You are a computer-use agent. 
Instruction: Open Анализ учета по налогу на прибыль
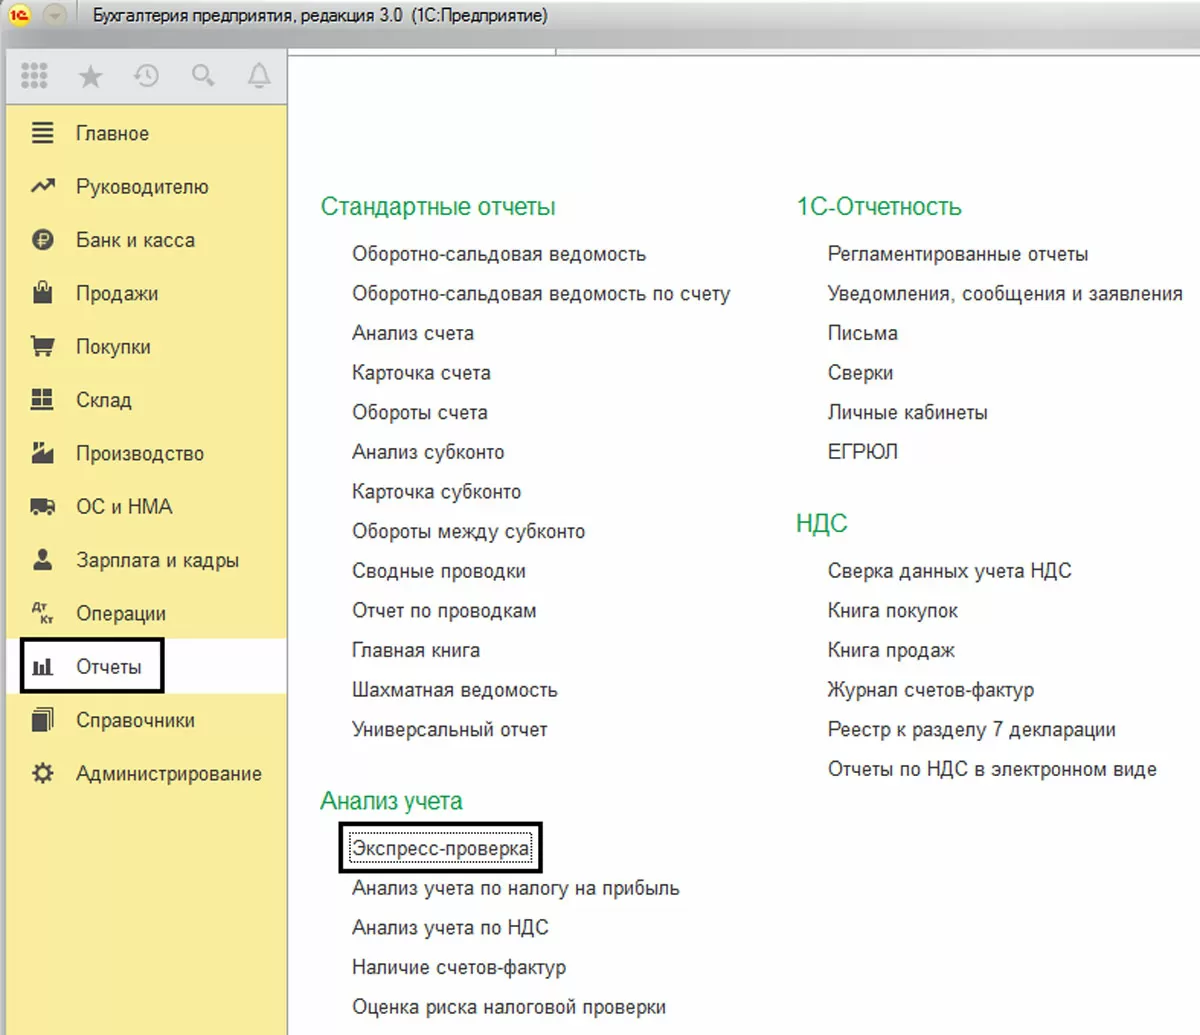click(516, 888)
